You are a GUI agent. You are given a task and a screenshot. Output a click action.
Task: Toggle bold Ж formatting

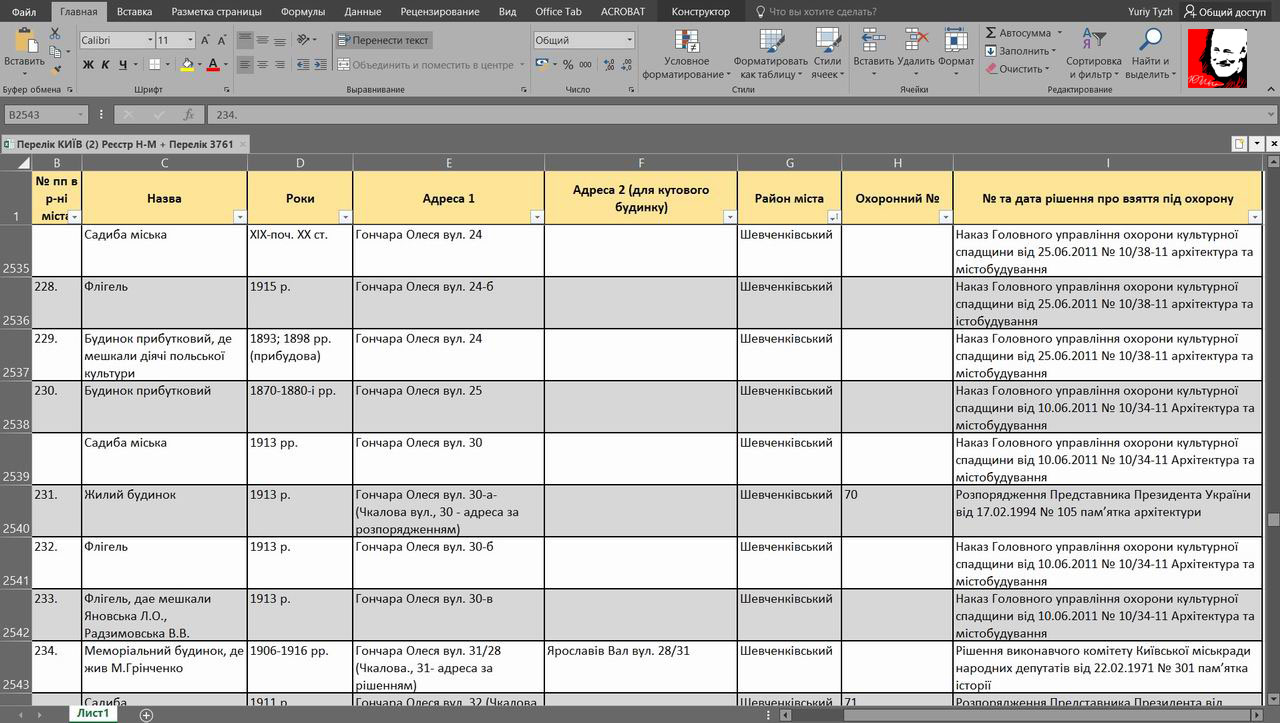(88, 65)
